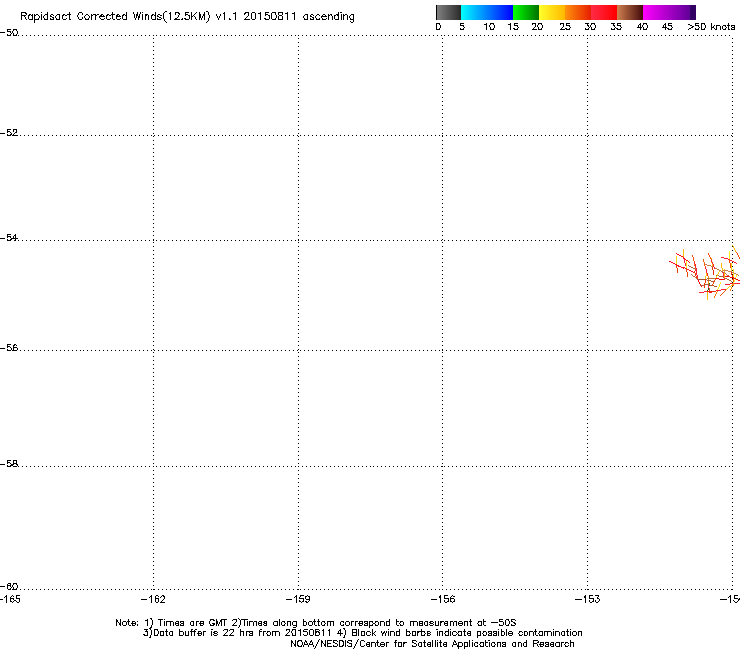Select the gray 0-5 knot color bar segment
Viewport: 740px width, 650px height.
click(x=448, y=12)
